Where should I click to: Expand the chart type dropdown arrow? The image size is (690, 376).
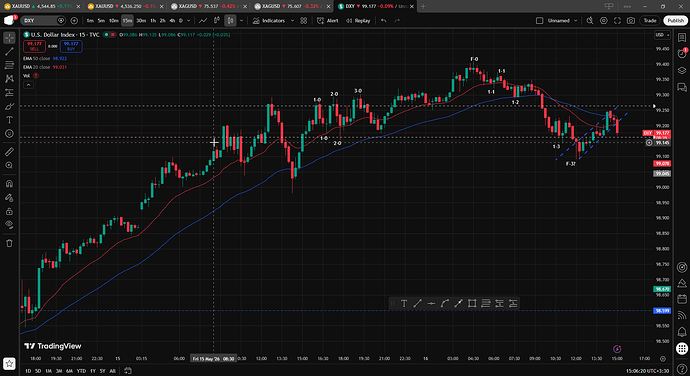click(x=242, y=21)
